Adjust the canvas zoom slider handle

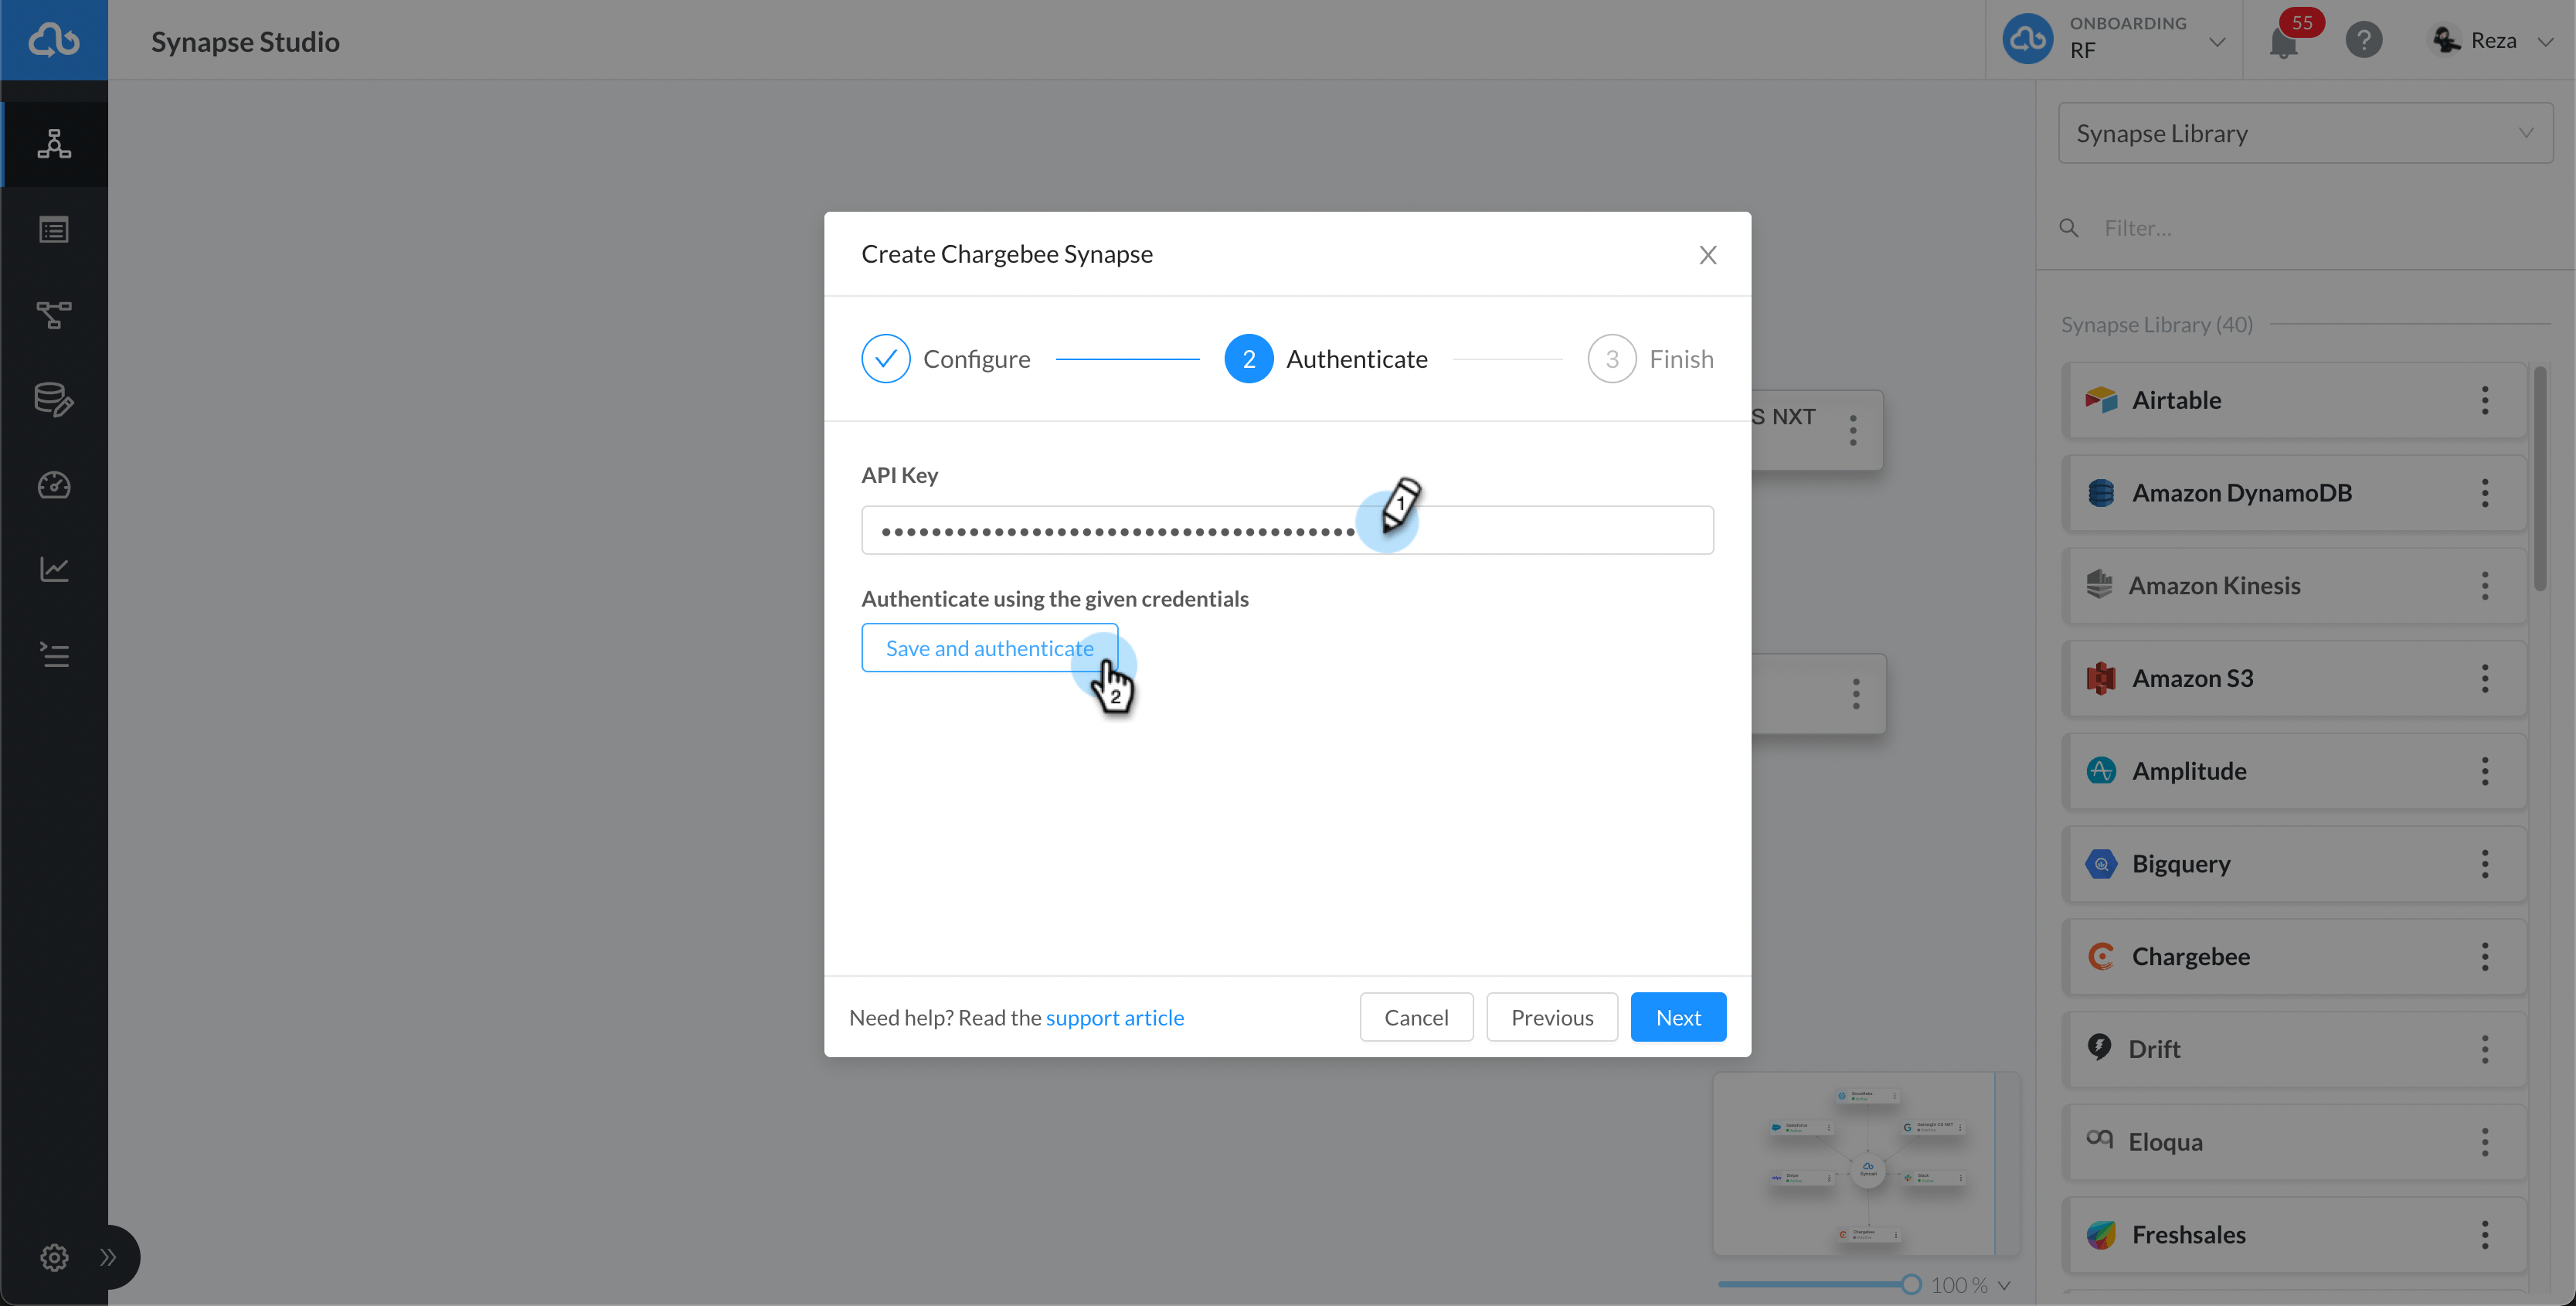coord(1911,1285)
